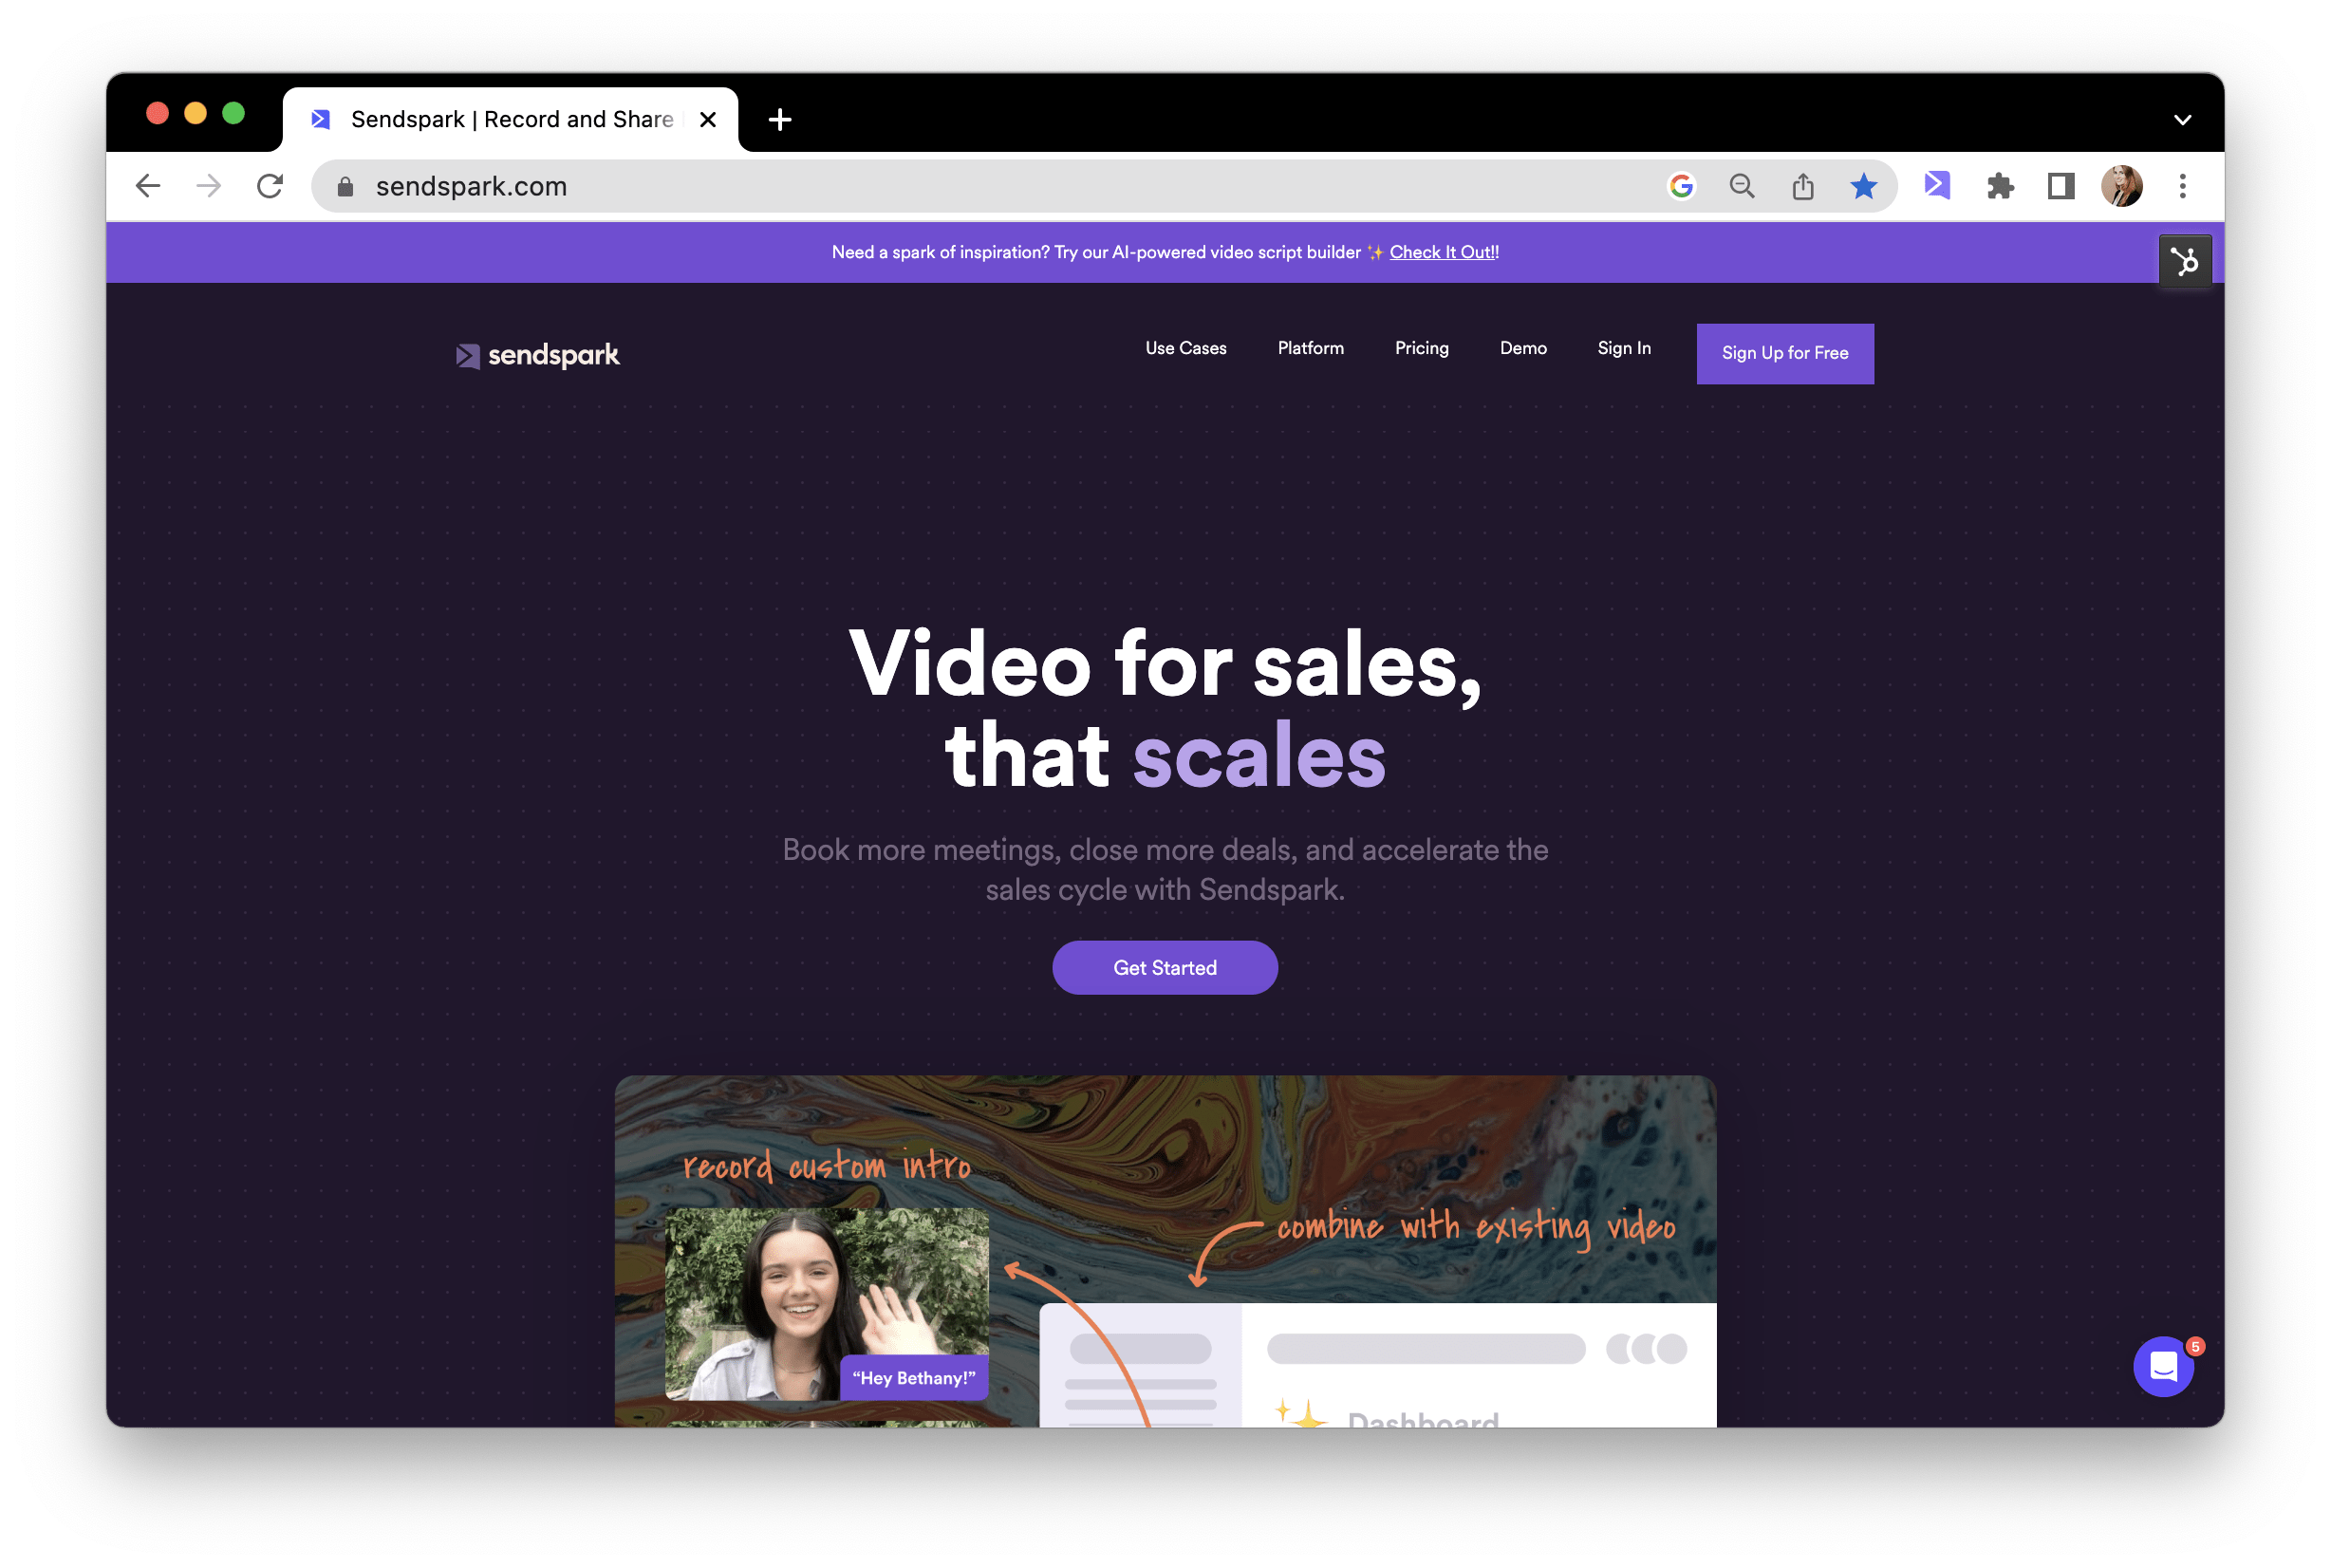Viewport: 2331px width, 1568px height.
Task: Click the browser bookmark star icon
Action: (1860, 185)
